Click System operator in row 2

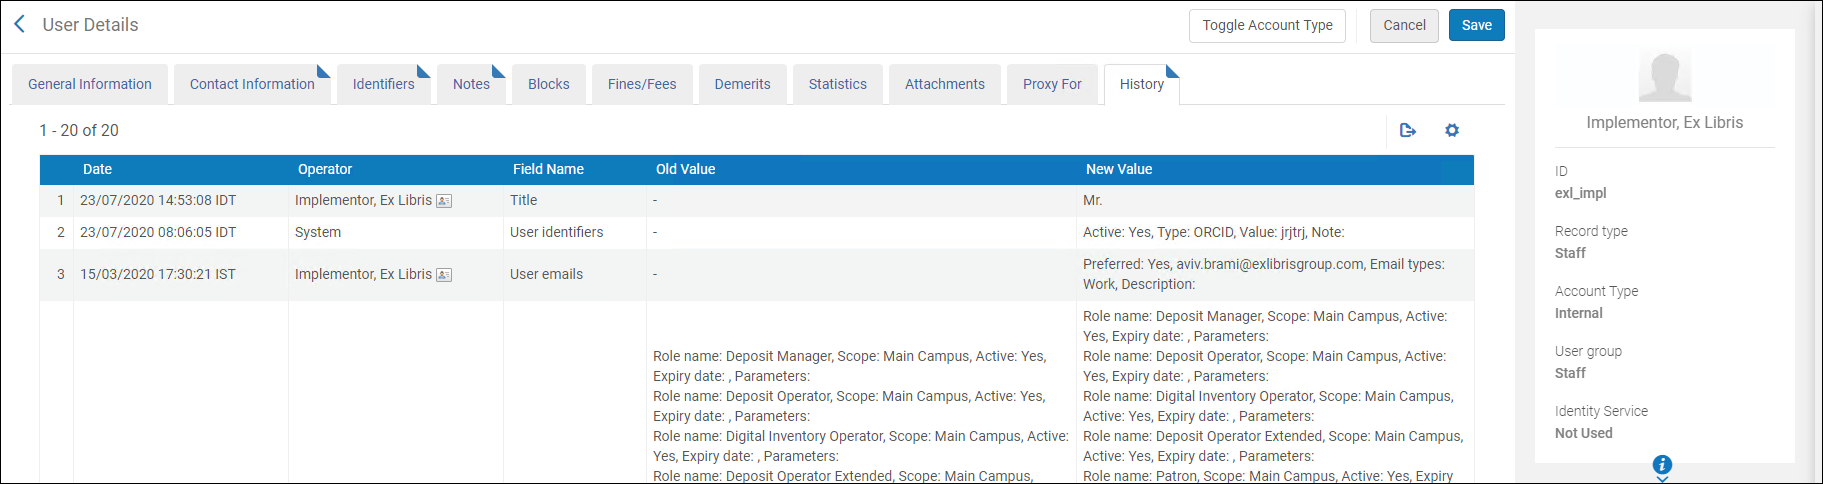coord(318,232)
